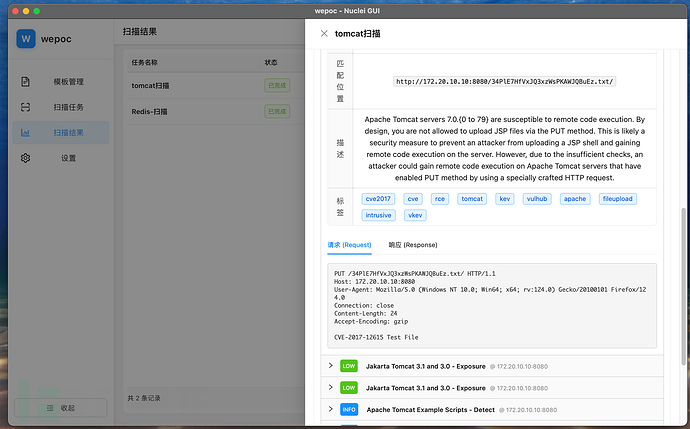This screenshot has width=690, height=429.
Task: Click the PUT request code block
Action: pyautogui.click(x=492, y=306)
